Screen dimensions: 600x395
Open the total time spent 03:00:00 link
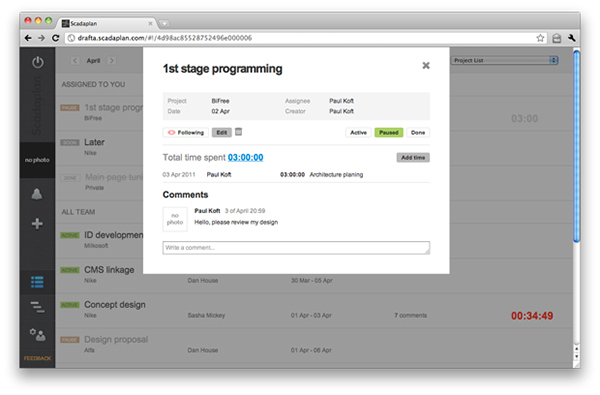click(x=246, y=157)
